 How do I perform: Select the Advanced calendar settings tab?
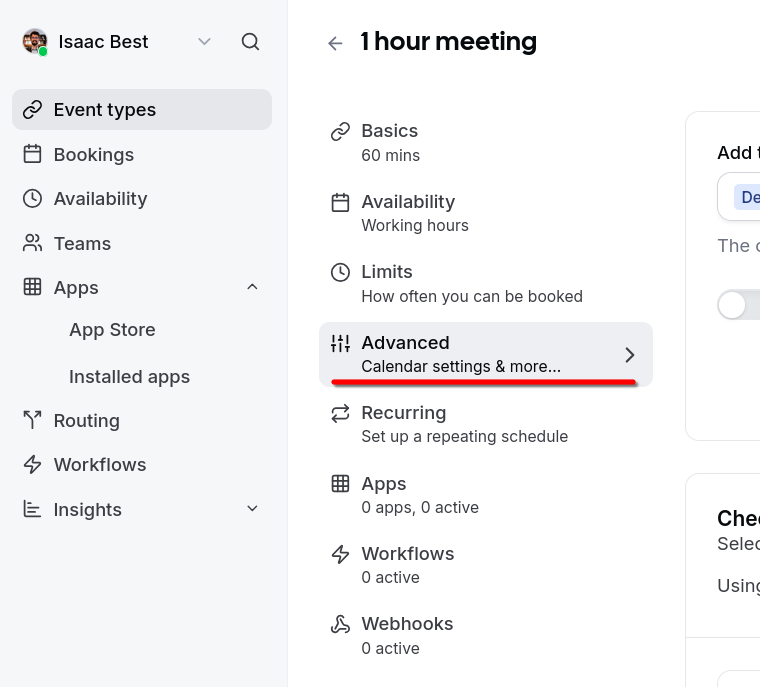click(486, 354)
